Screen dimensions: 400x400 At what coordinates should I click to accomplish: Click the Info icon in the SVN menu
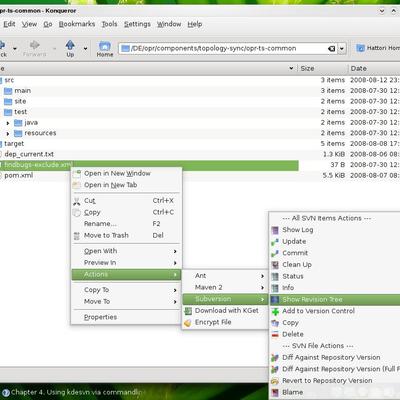click(x=275, y=288)
